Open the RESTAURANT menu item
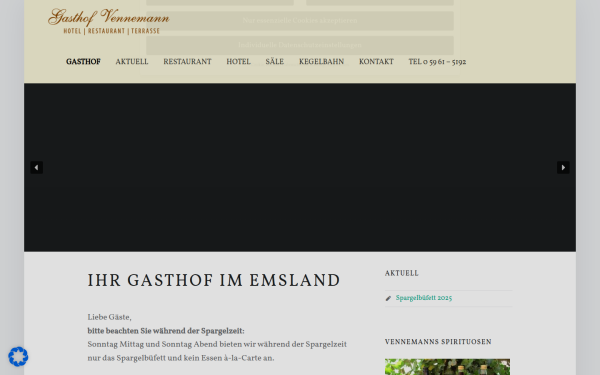The height and width of the screenshot is (375, 600). [187, 62]
